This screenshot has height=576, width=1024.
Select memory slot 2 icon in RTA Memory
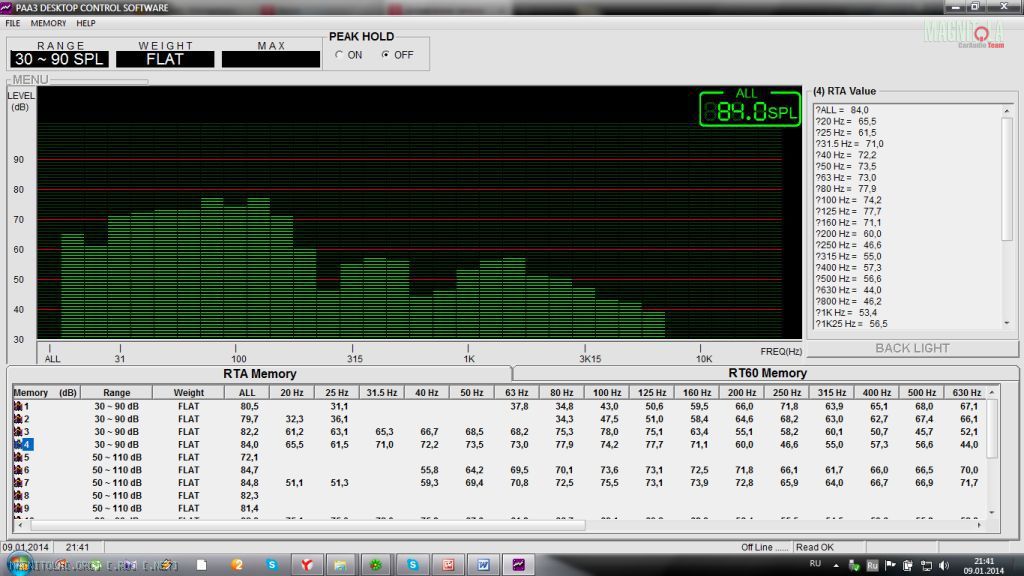[x=18, y=419]
